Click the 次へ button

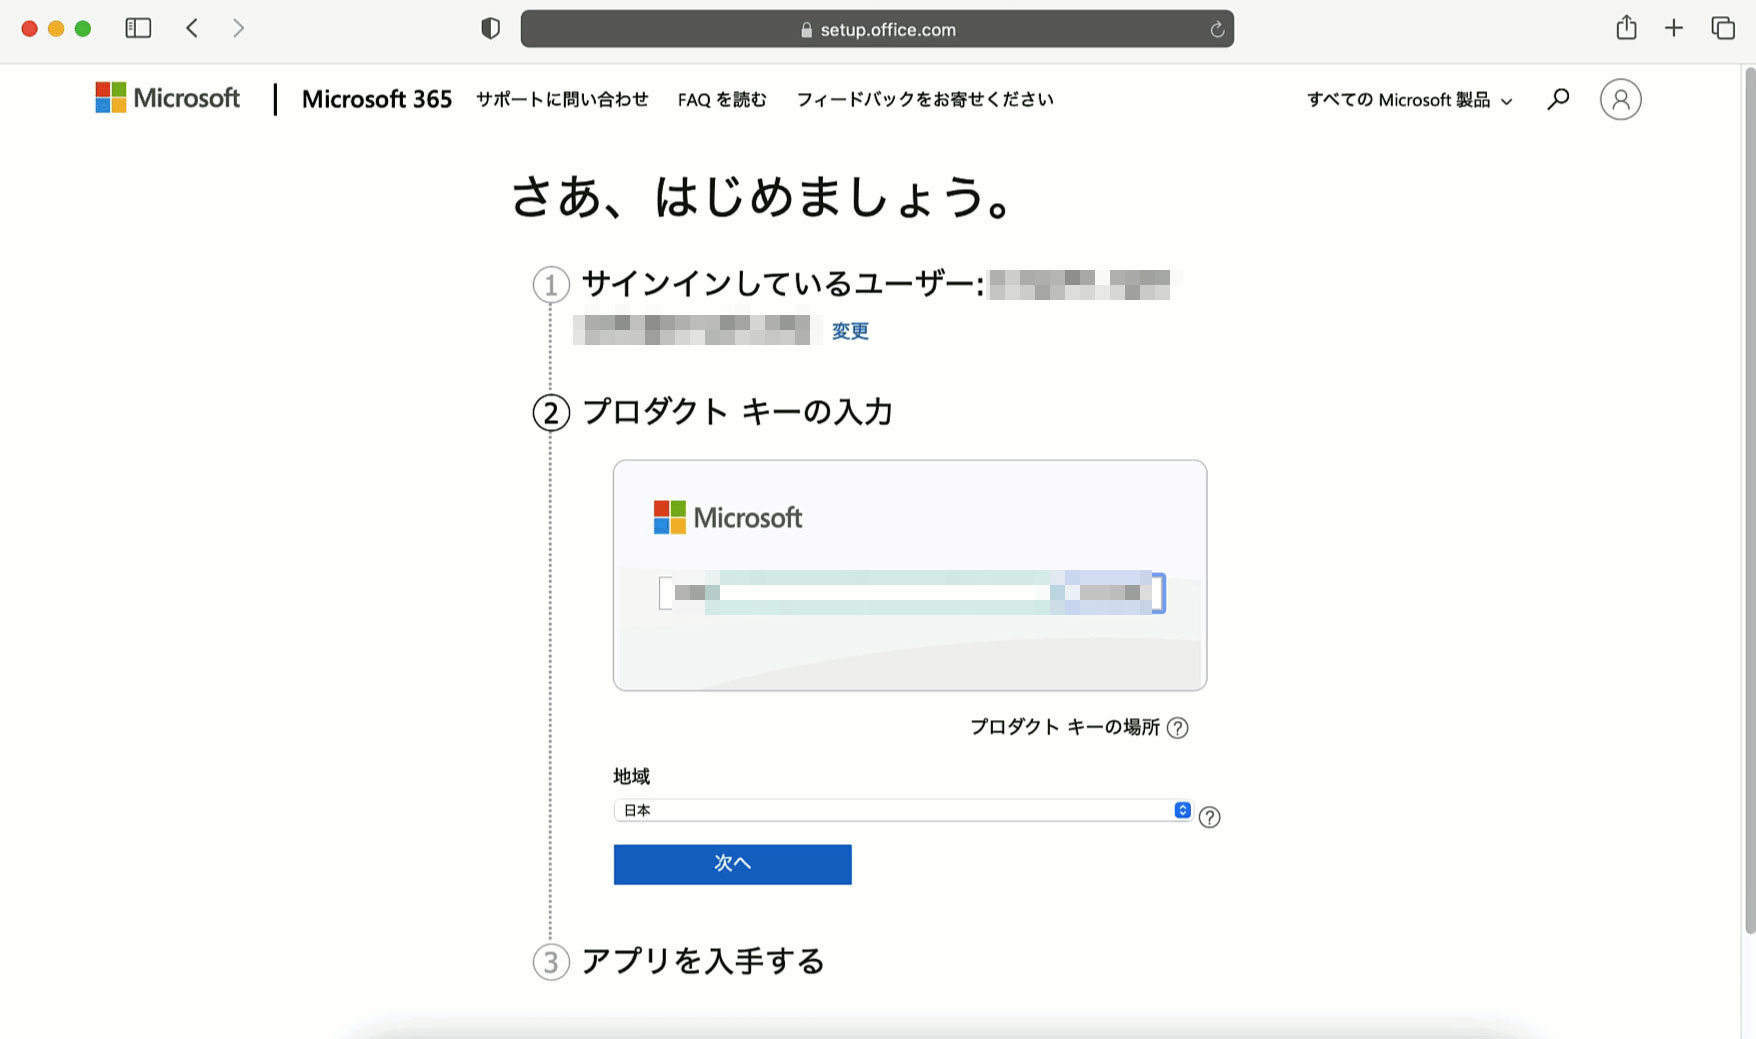pos(733,864)
